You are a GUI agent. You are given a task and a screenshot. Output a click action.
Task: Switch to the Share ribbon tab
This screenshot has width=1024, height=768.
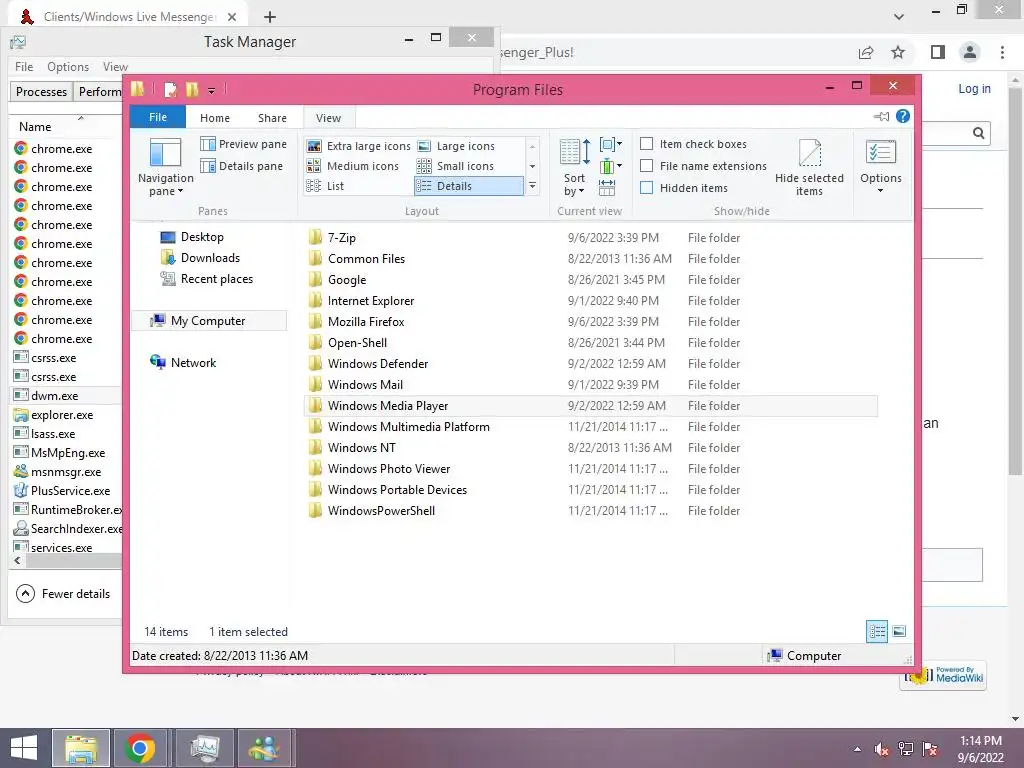(x=272, y=118)
